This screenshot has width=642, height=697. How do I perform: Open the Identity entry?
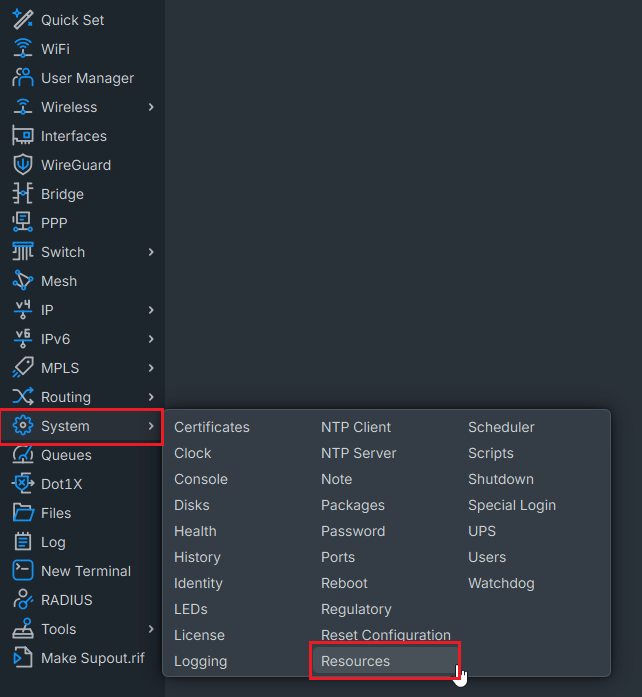click(x=198, y=583)
